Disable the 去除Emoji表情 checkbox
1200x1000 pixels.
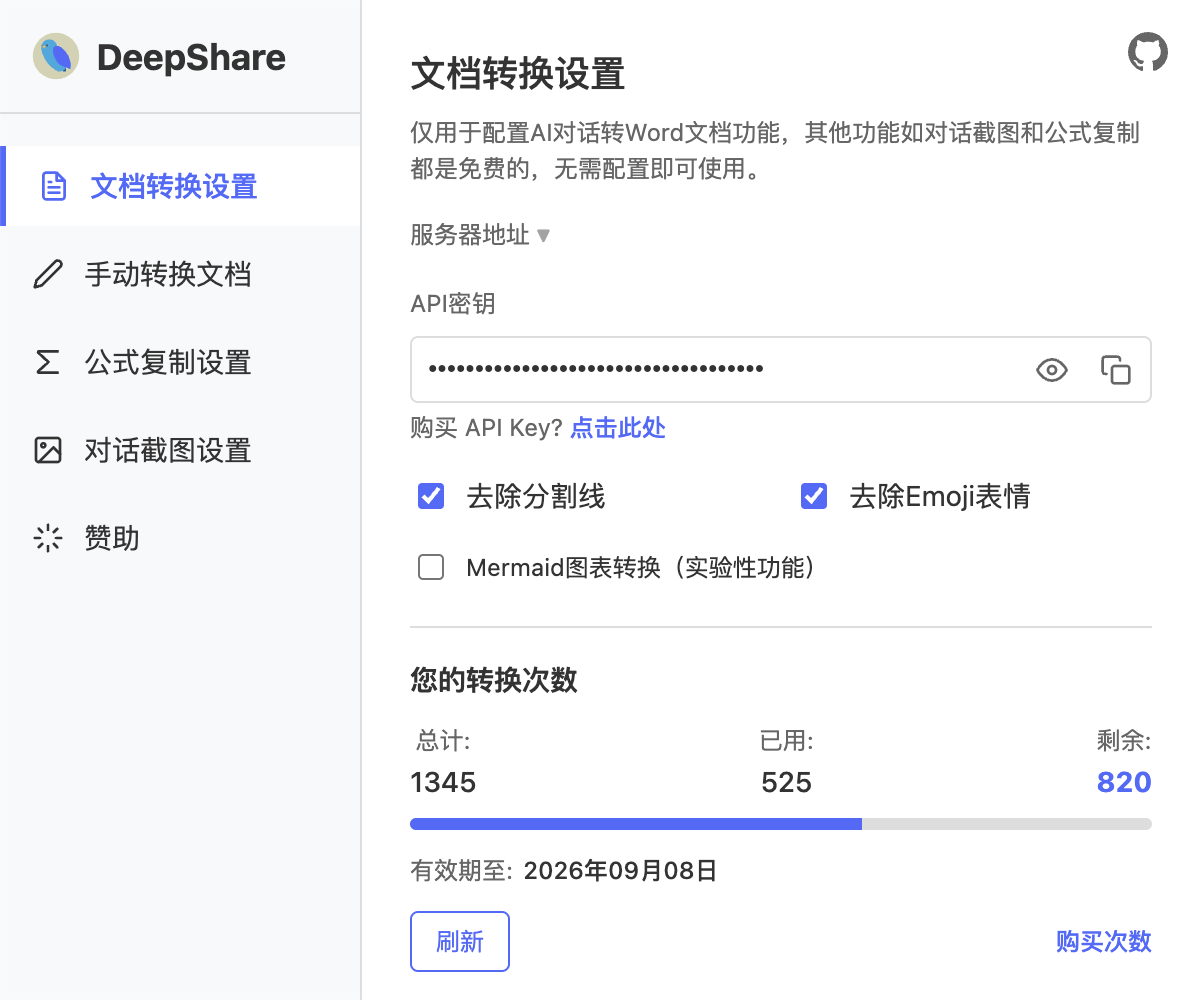coord(814,496)
